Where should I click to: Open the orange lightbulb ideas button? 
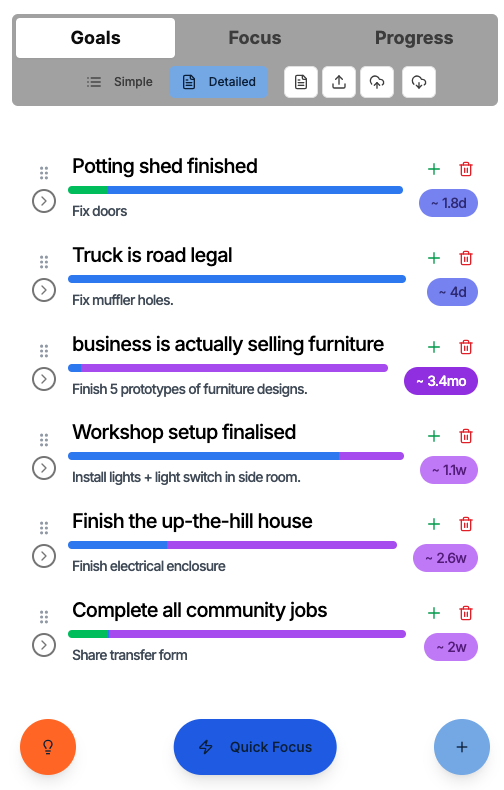point(48,747)
